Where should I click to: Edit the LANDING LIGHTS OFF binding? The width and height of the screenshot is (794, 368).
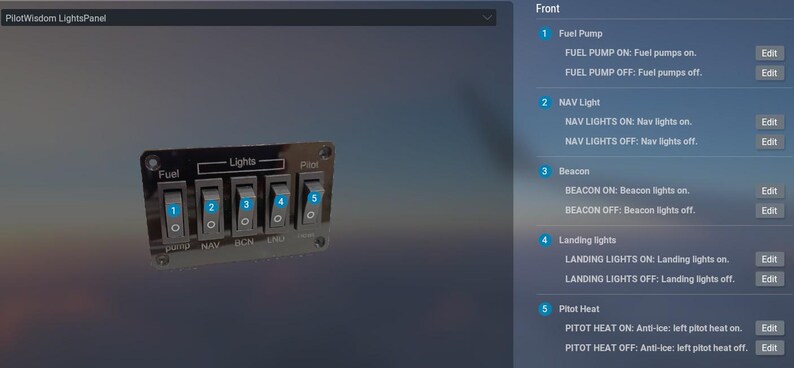770,279
